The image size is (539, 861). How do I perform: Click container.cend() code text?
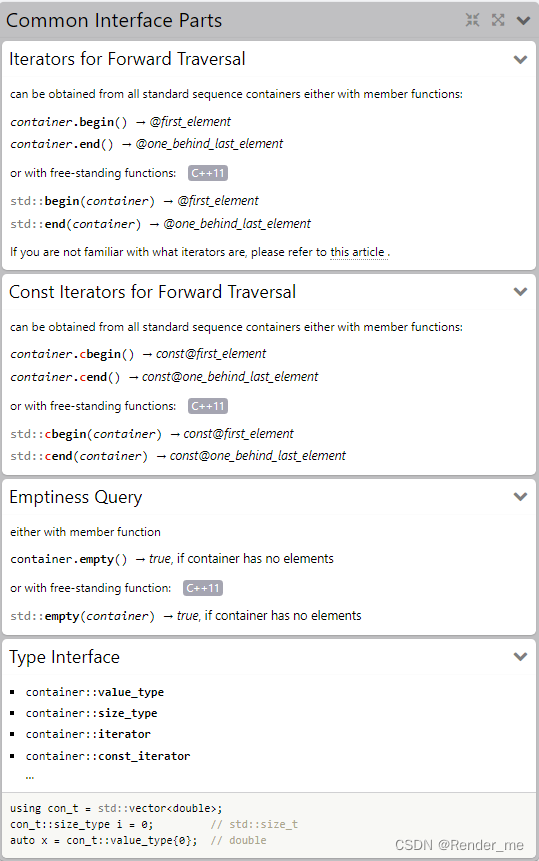pyautogui.click(x=65, y=377)
